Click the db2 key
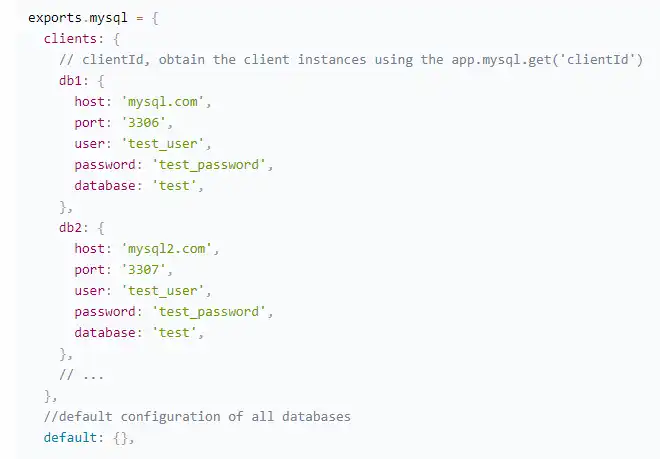The image size is (660, 459). pyautogui.click(x=70, y=227)
